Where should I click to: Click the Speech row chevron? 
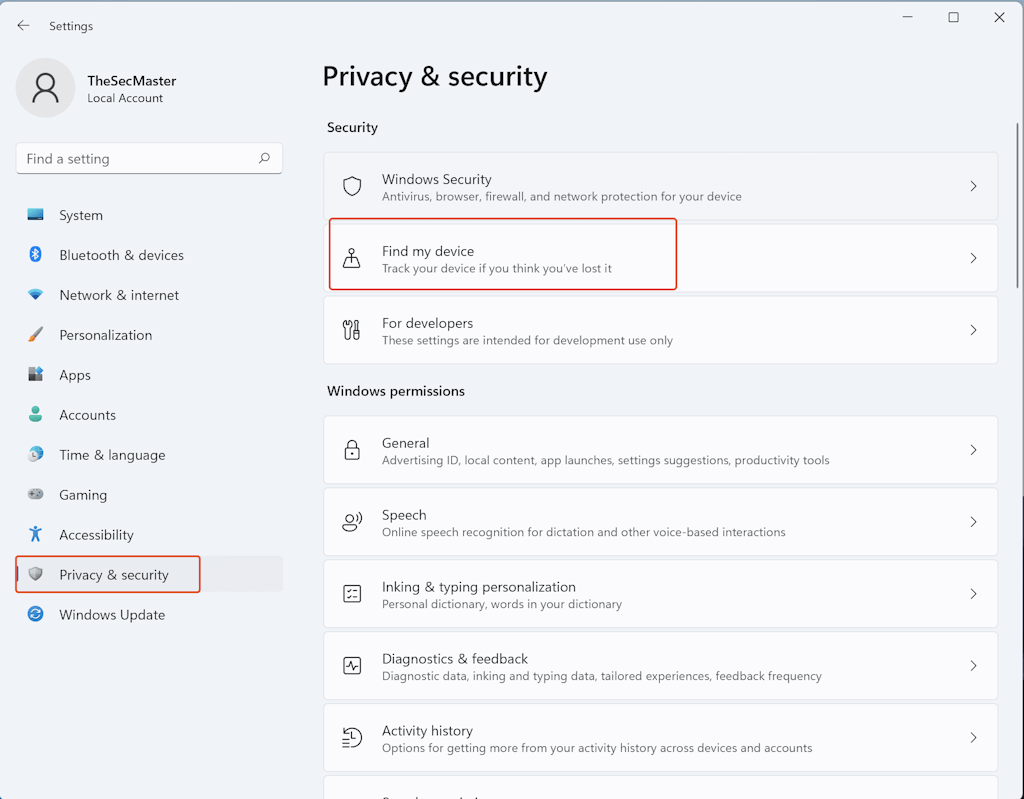tap(973, 522)
